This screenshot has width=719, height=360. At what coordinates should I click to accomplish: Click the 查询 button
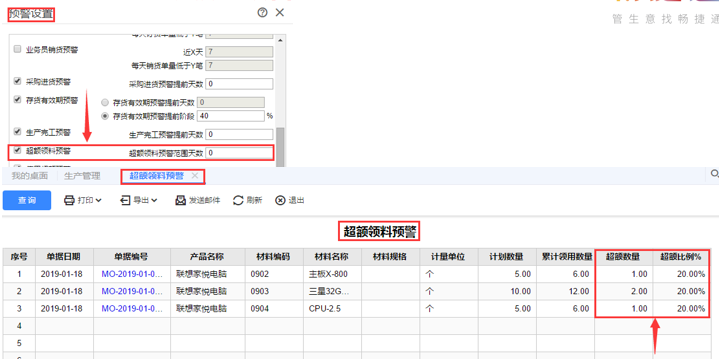point(27,200)
